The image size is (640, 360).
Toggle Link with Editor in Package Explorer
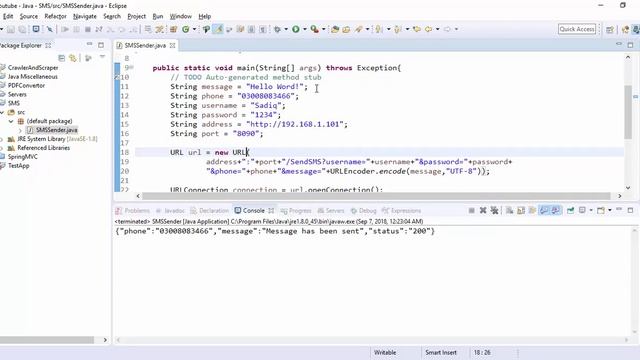click(73, 58)
